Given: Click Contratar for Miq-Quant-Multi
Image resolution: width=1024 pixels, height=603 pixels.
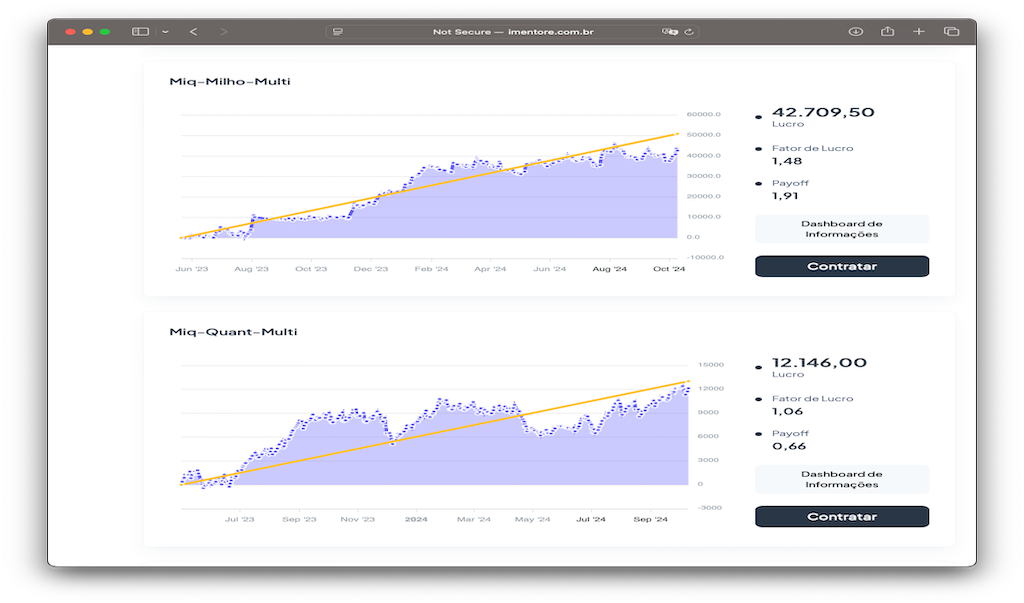Looking at the screenshot, I should (842, 516).
